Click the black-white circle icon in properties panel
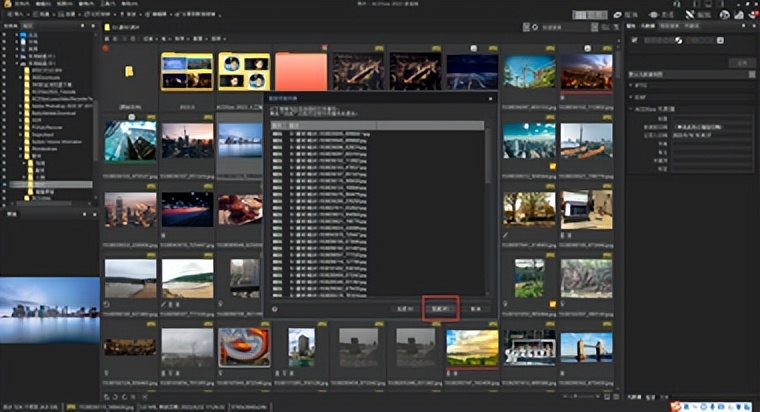 pyautogui.click(x=680, y=40)
